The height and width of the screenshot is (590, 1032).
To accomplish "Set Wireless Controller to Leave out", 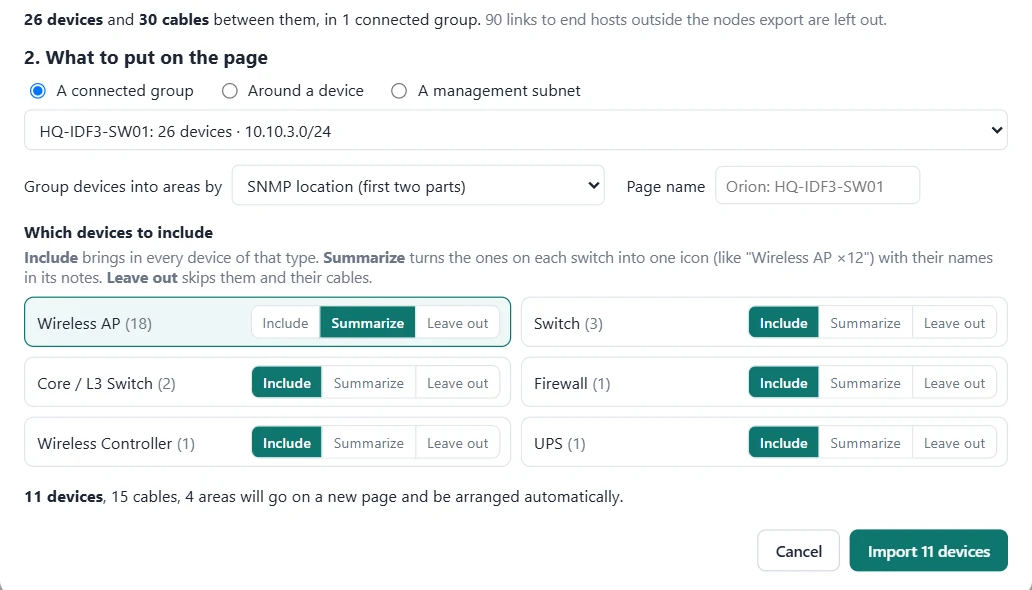I will (x=457, y=443).
